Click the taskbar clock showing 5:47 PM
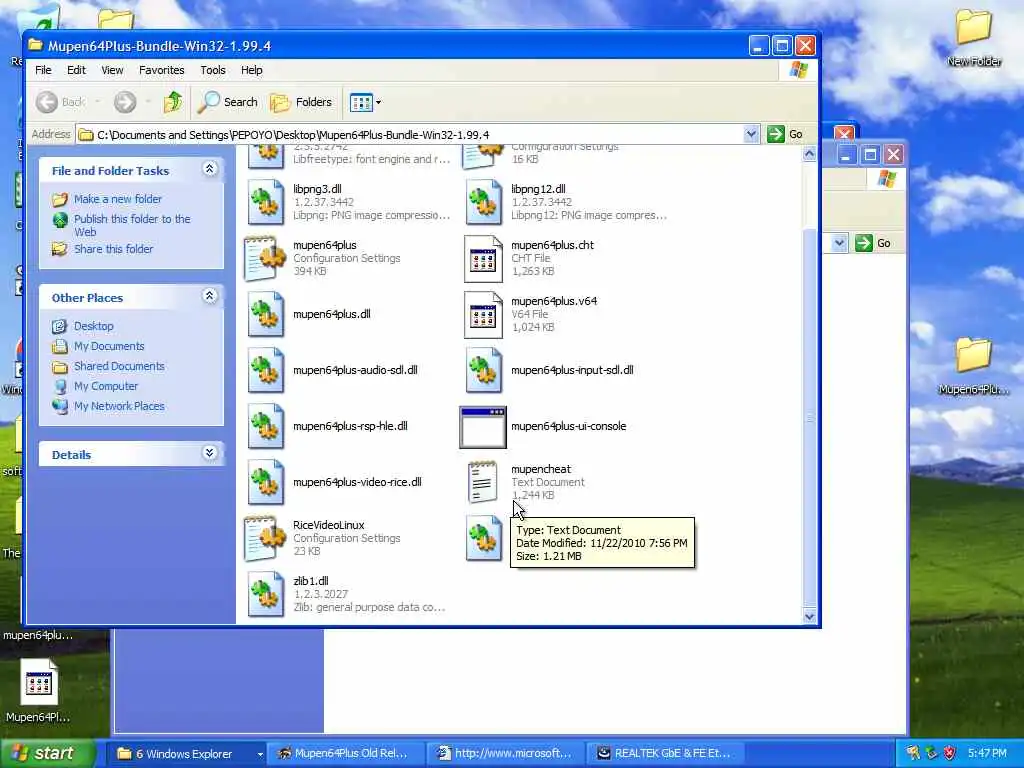Image resolution: width=1024 pixels, height=768 pixels. tap(987, 754)
